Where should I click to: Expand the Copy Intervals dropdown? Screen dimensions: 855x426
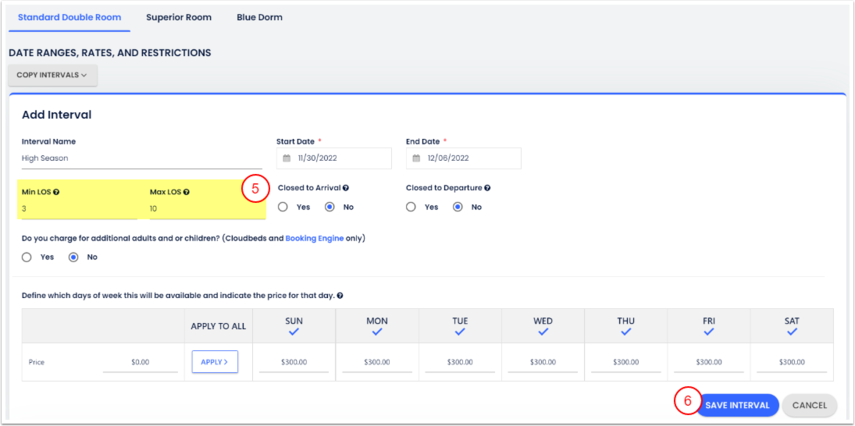(x=52, y=75)
